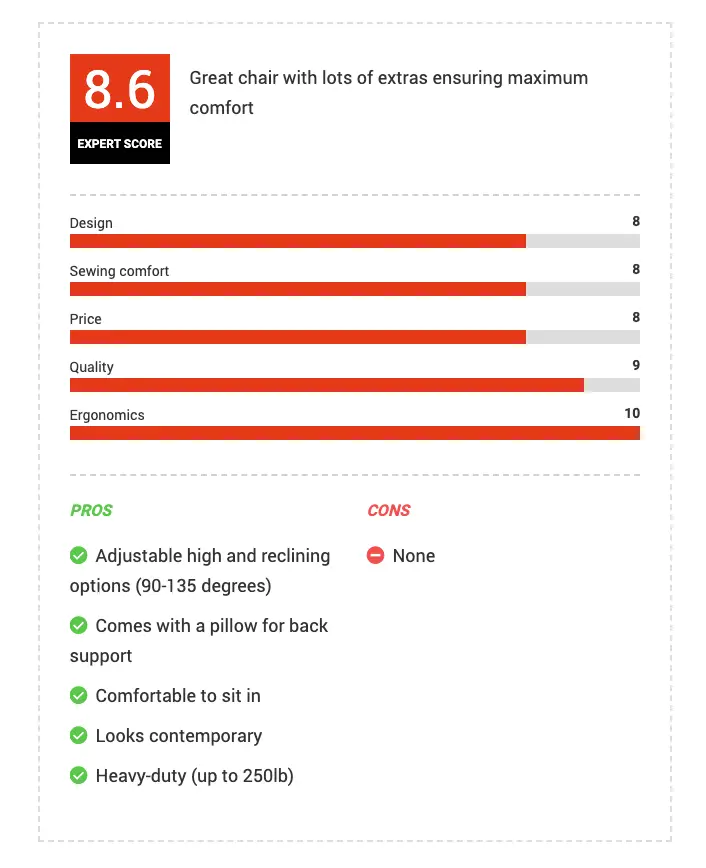This screenshot has height=868, width=706.
Task: Click the Quality rating bar
Action: tap(355, 385)
